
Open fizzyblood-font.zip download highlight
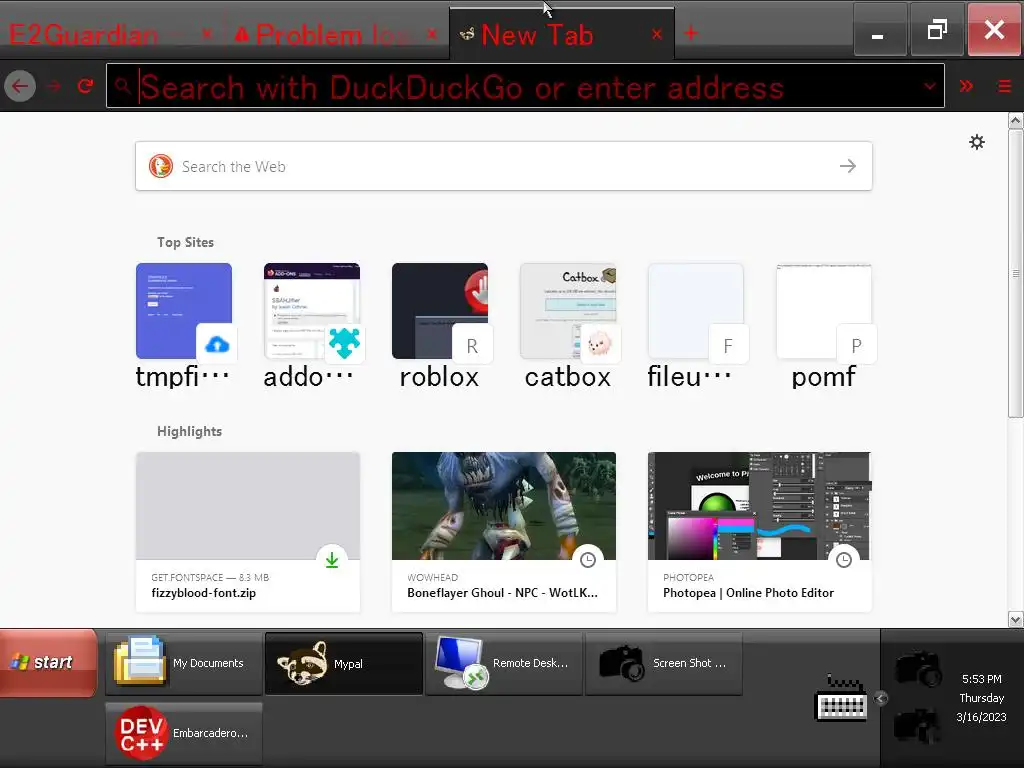click(248, 532)
